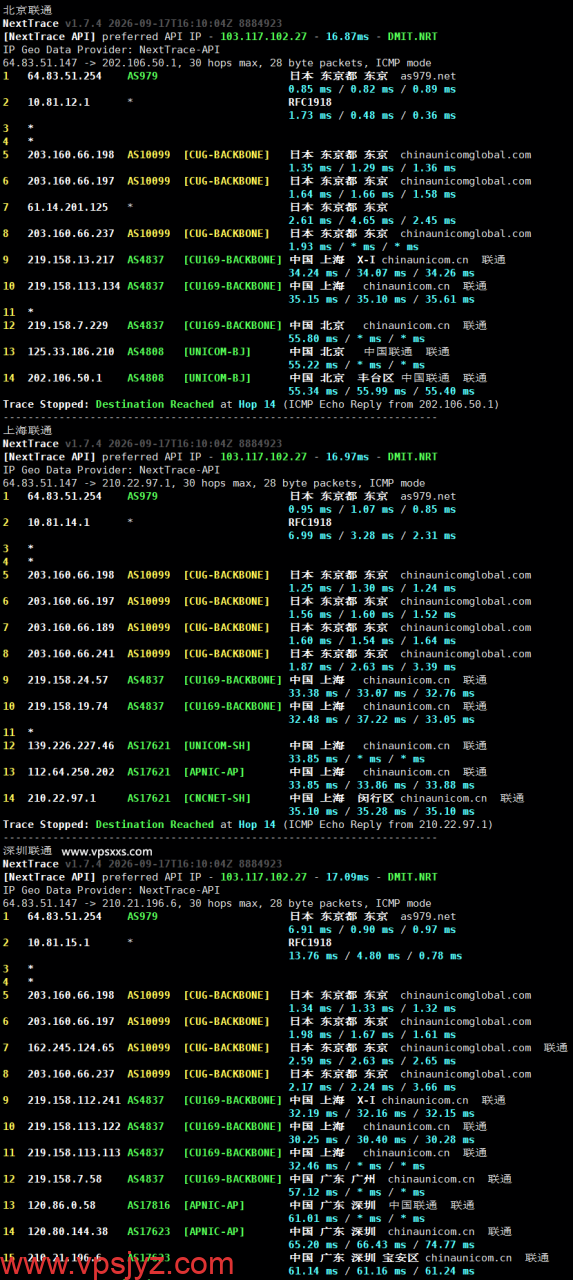This screenshot has height=1280, width=573.
Task: Select hop IP 219.158.113.122
Action: [x=74, y=1126]
